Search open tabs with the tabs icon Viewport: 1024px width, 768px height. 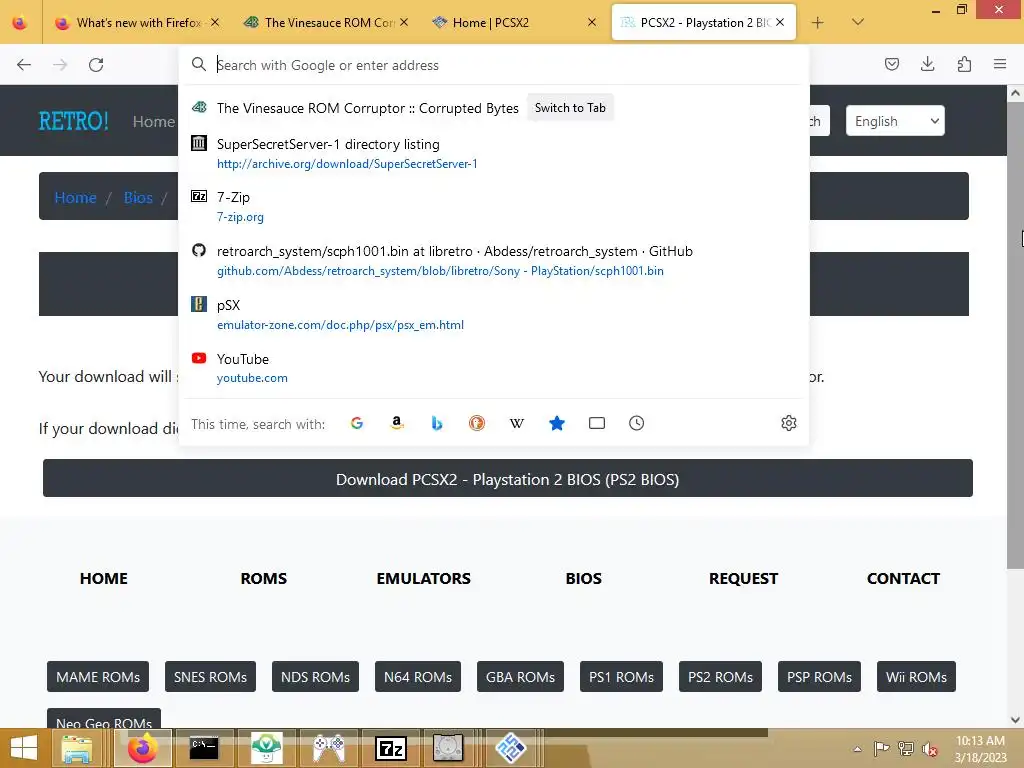click(597, 423)
